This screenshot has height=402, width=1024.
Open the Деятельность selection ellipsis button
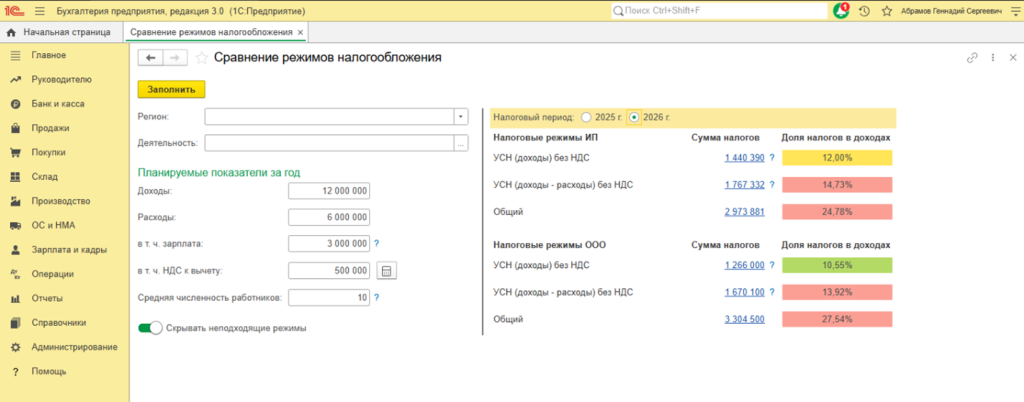461,143
